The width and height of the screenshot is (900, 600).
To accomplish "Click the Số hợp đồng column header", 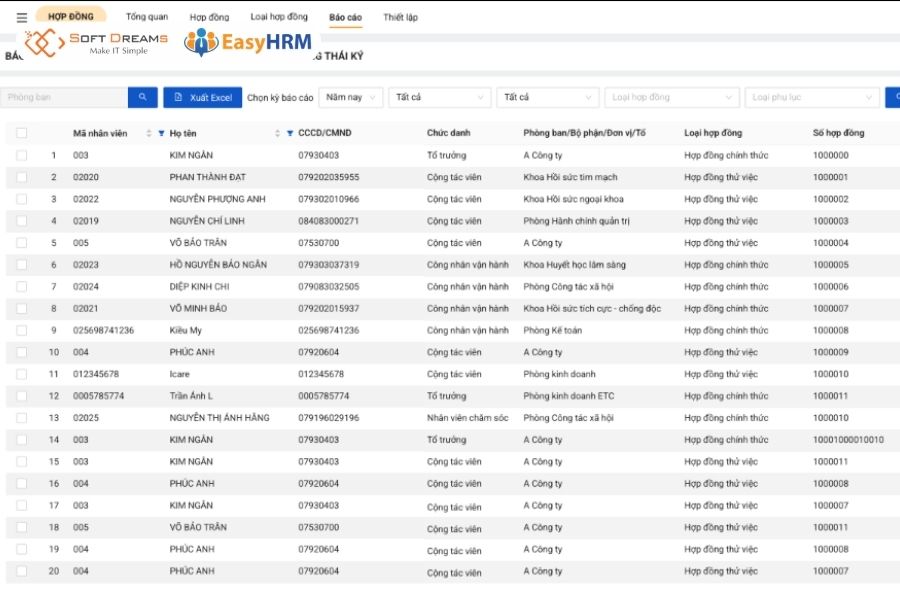I will click(838, 133).
